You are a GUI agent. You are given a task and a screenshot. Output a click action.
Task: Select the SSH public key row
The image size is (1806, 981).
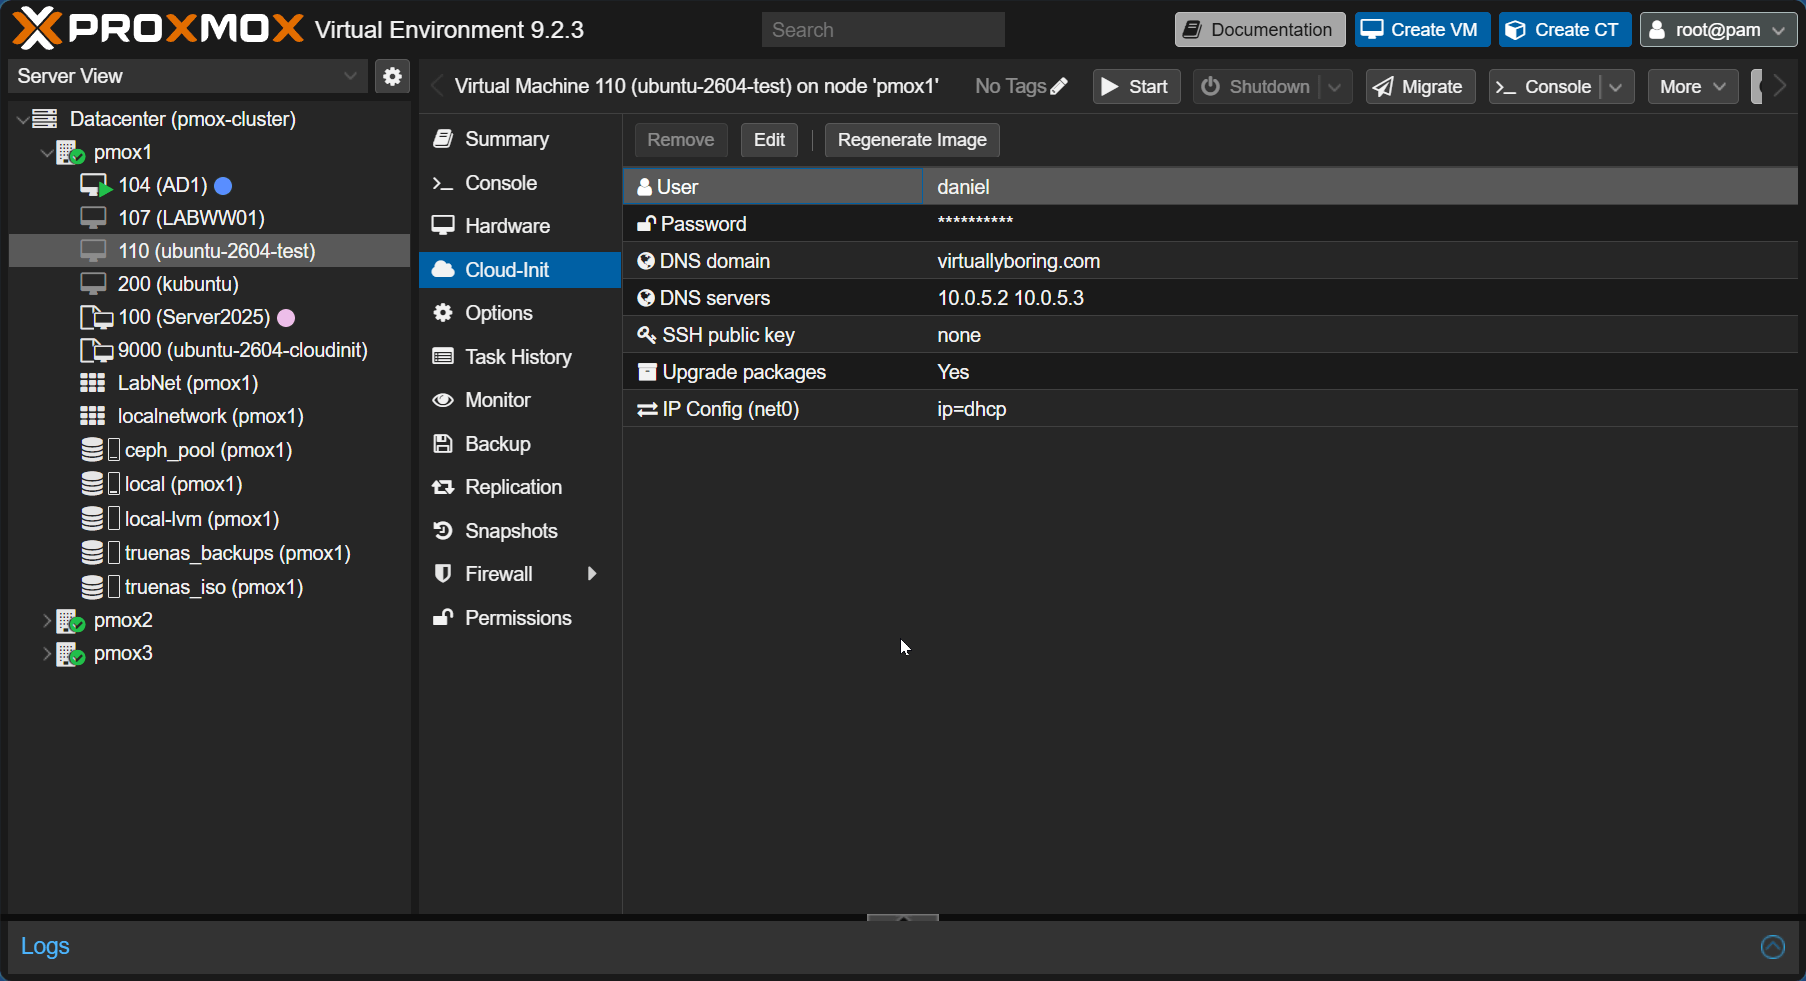coord(1210,335)
